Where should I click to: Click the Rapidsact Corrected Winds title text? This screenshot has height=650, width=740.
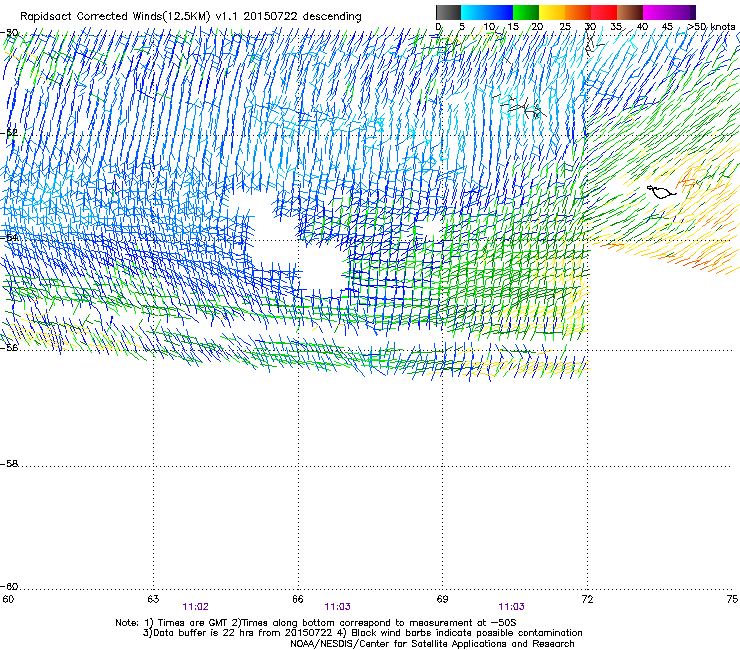[191, 17]
